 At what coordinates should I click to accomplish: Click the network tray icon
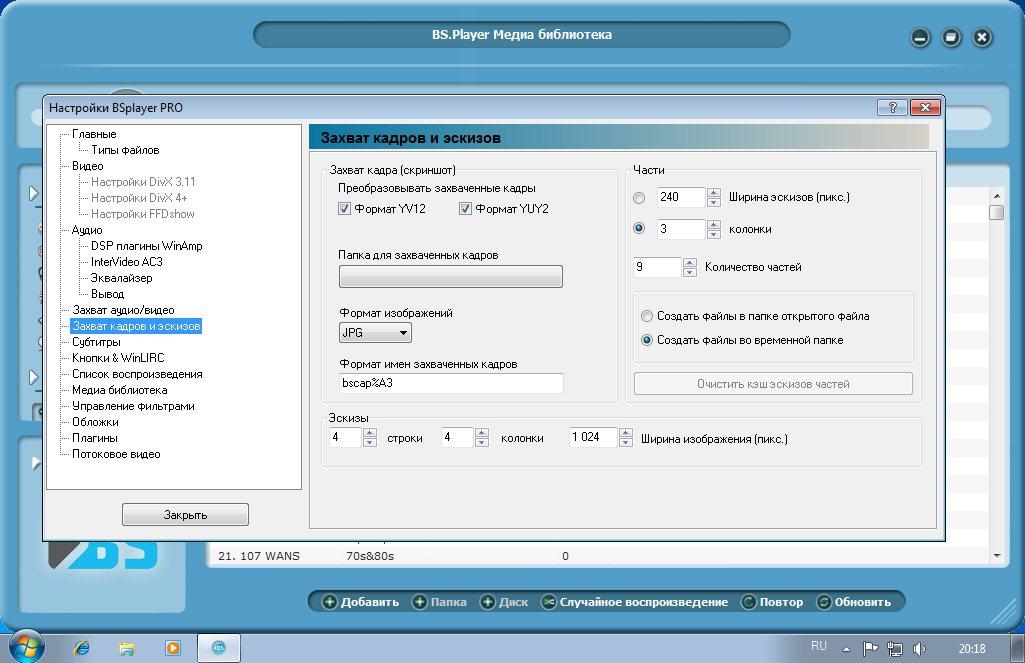tap(895, 649)
